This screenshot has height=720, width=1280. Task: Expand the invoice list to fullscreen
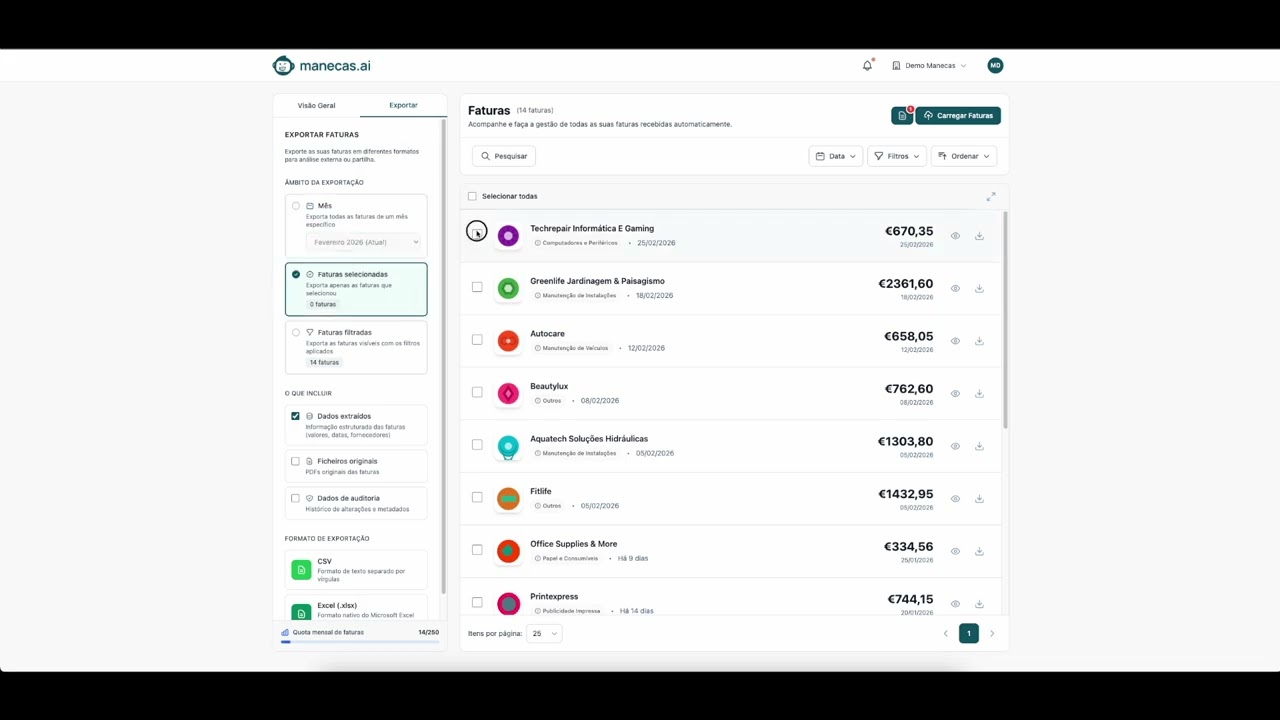pos(991,197)
